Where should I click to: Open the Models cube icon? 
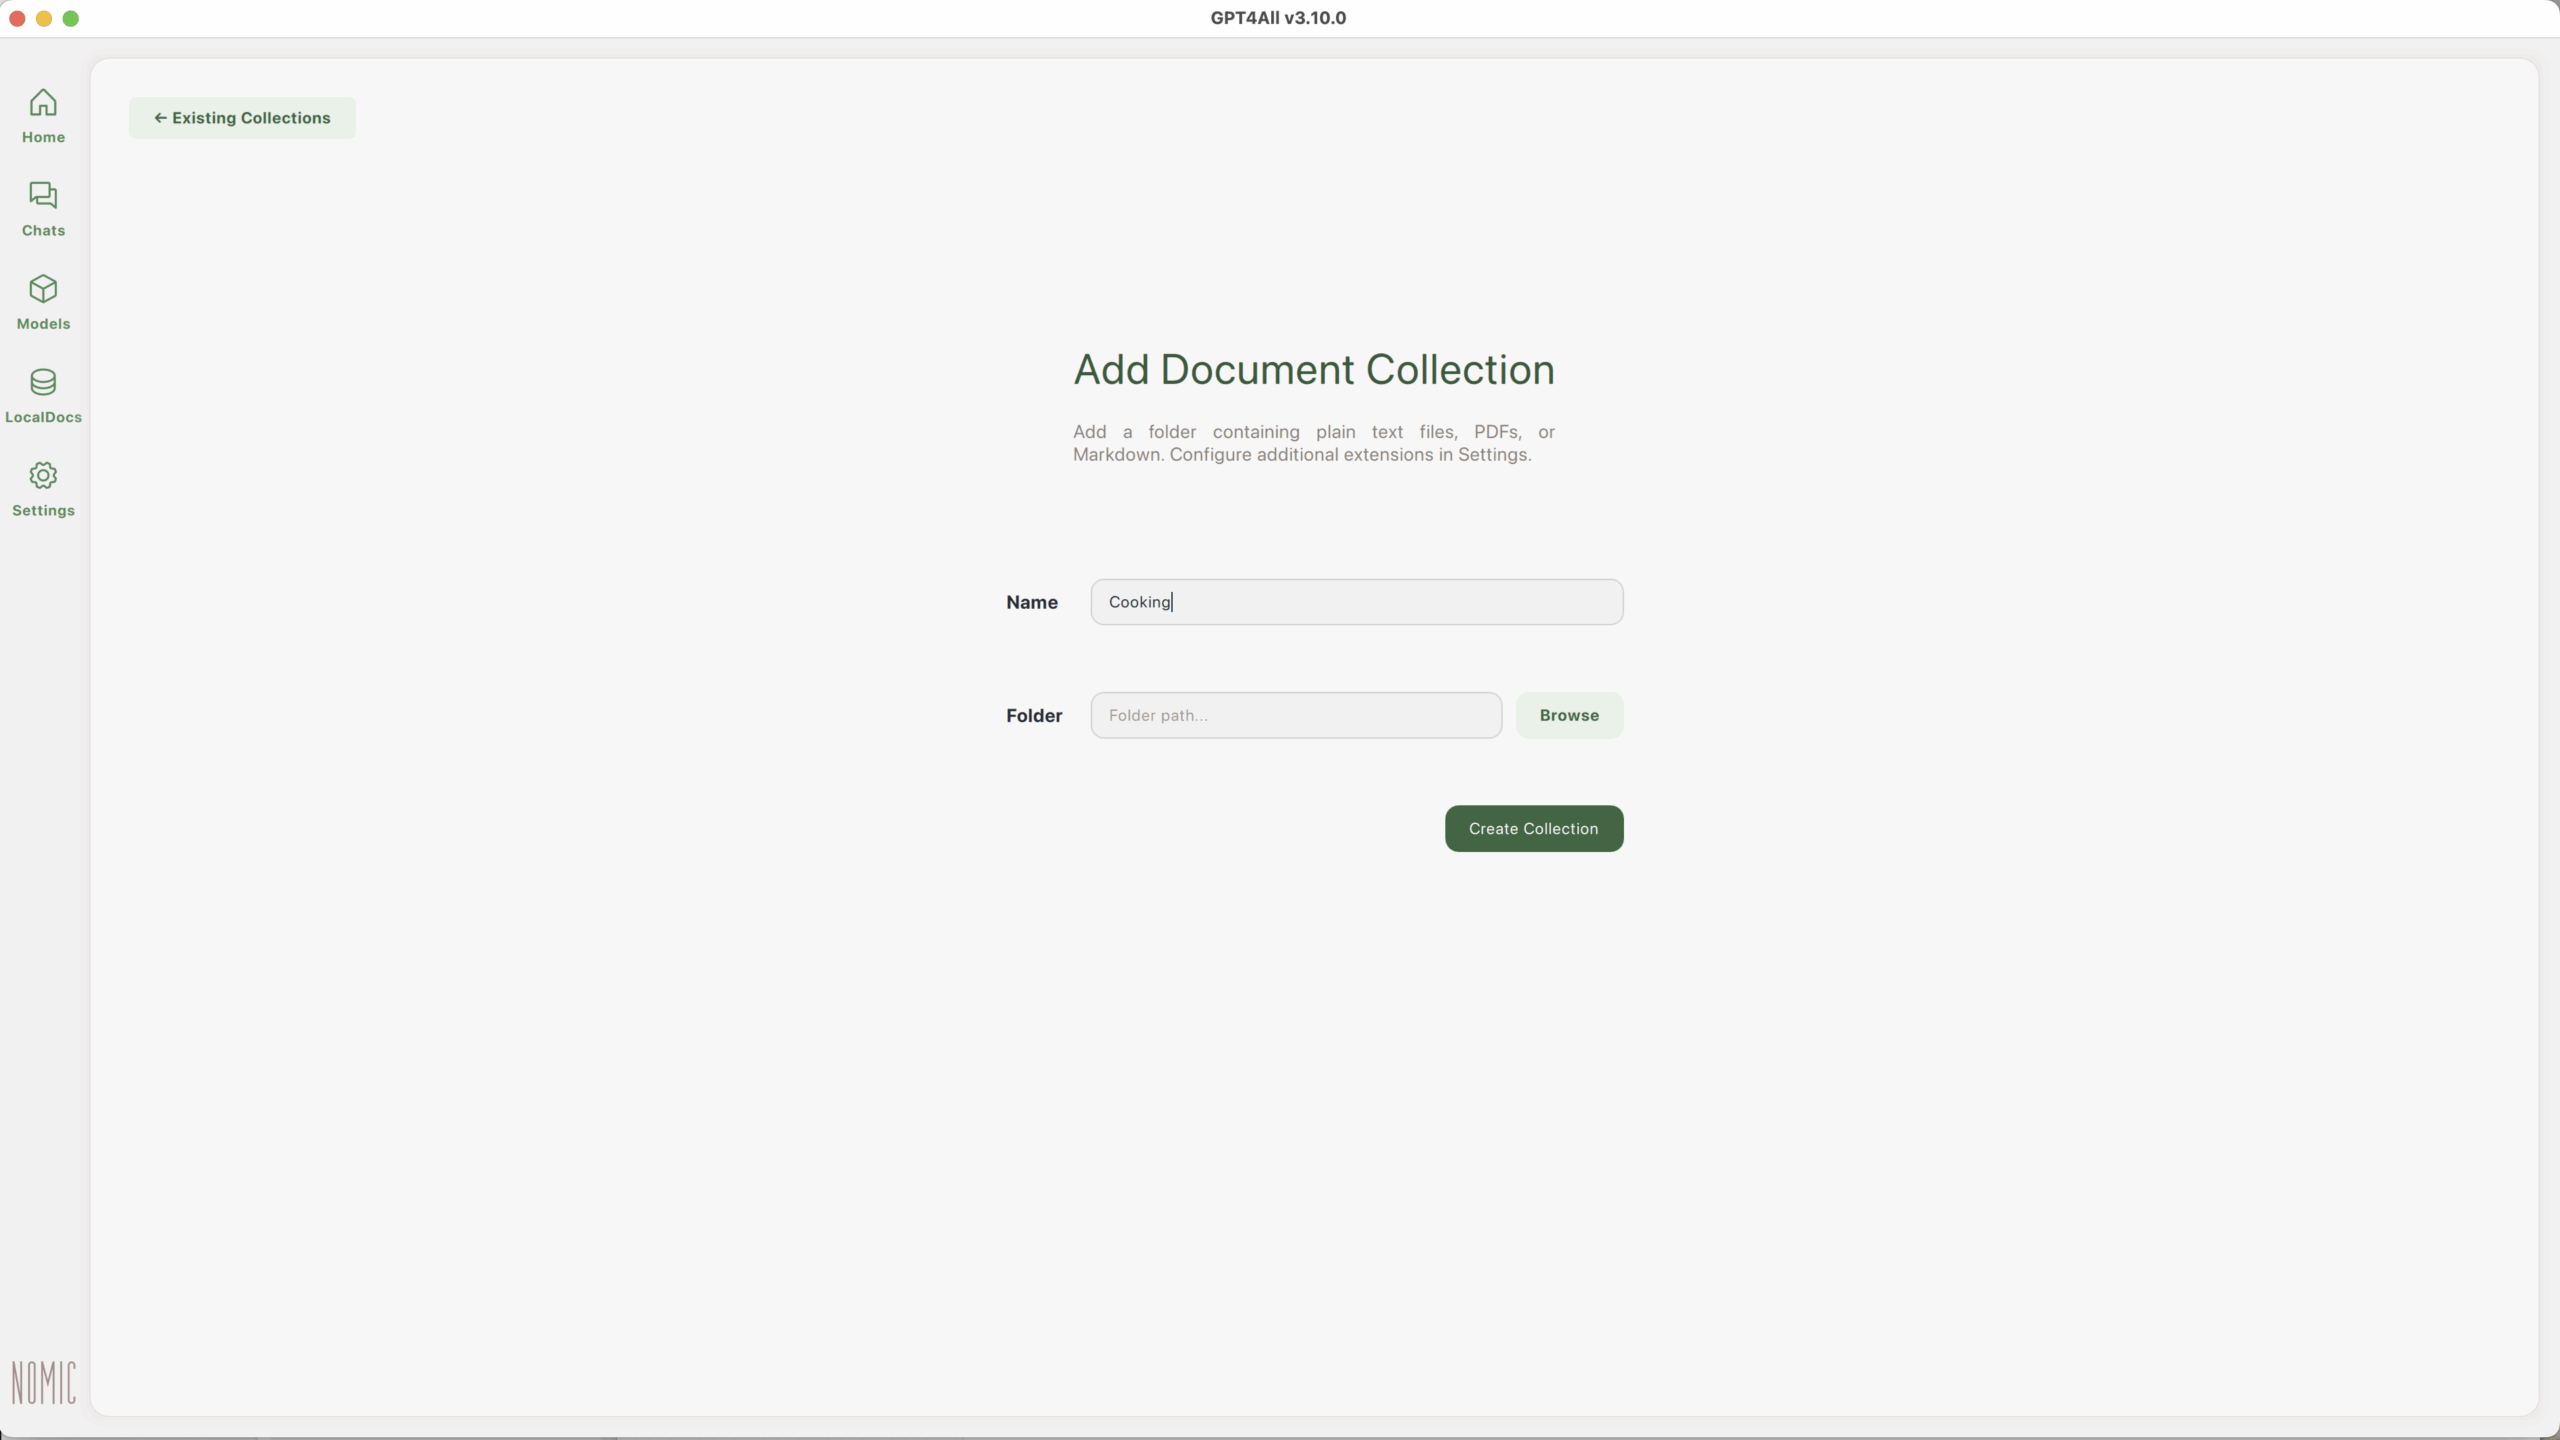(x=43, y=289)
